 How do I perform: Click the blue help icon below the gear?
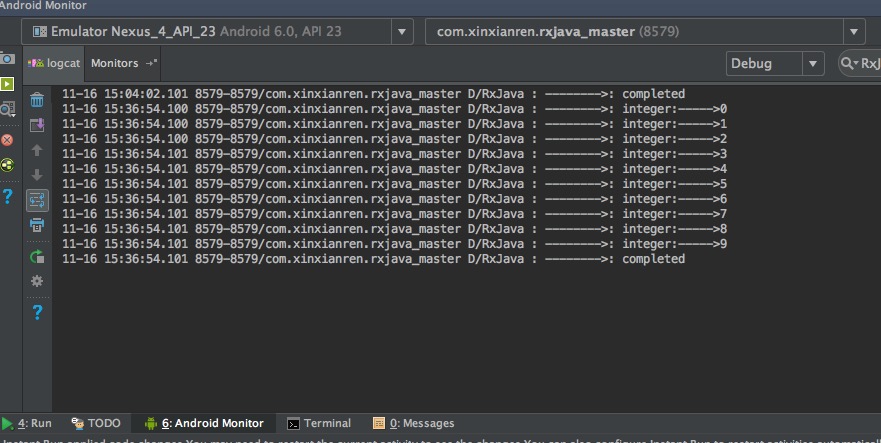point(37,312)
